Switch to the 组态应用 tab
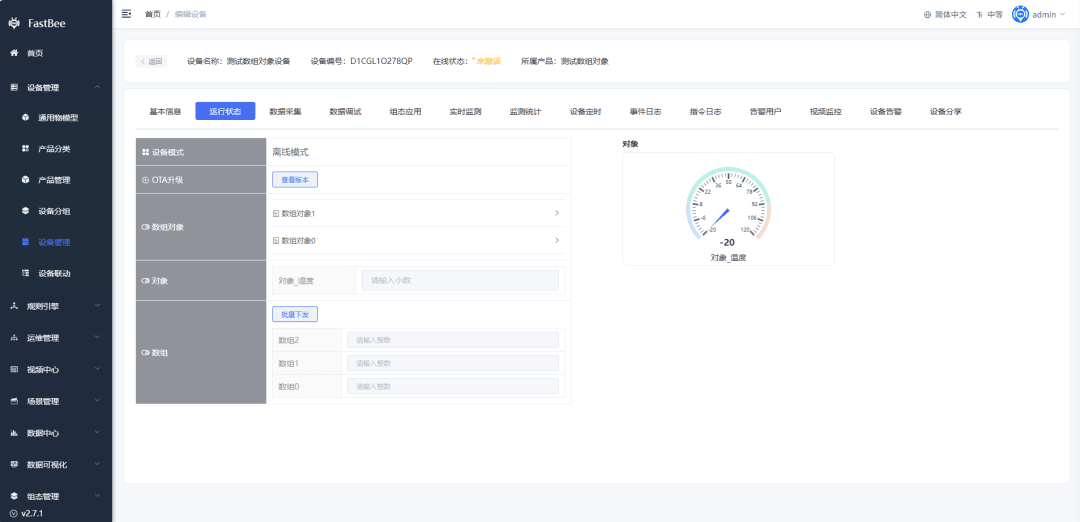The height and width of the screenshot is (522, 1080). (x=405, y=112)
